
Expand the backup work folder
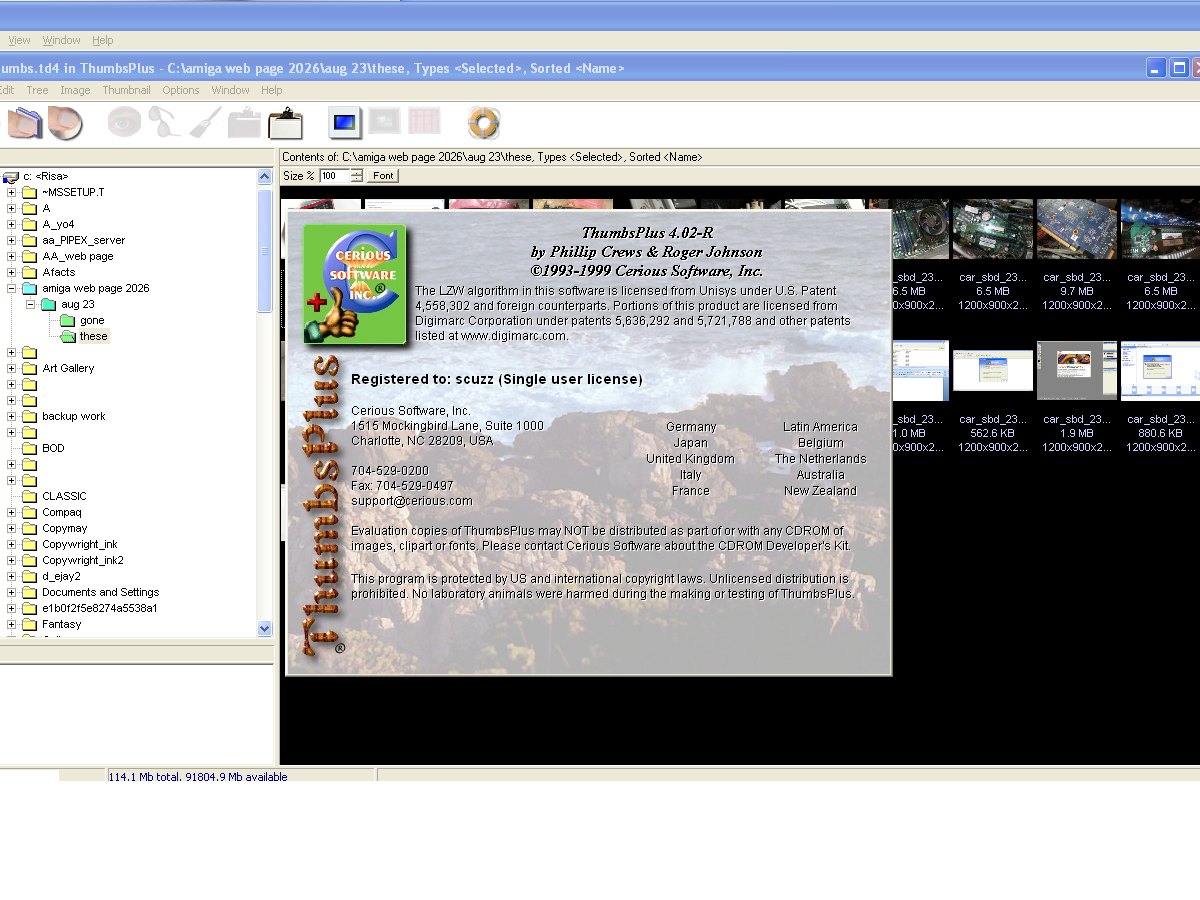coord(12,416)
